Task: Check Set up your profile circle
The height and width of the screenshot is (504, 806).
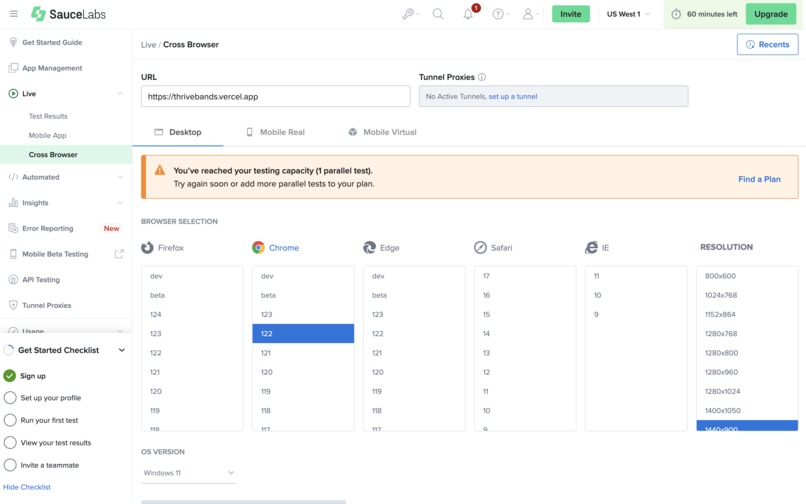Action: 10,398
